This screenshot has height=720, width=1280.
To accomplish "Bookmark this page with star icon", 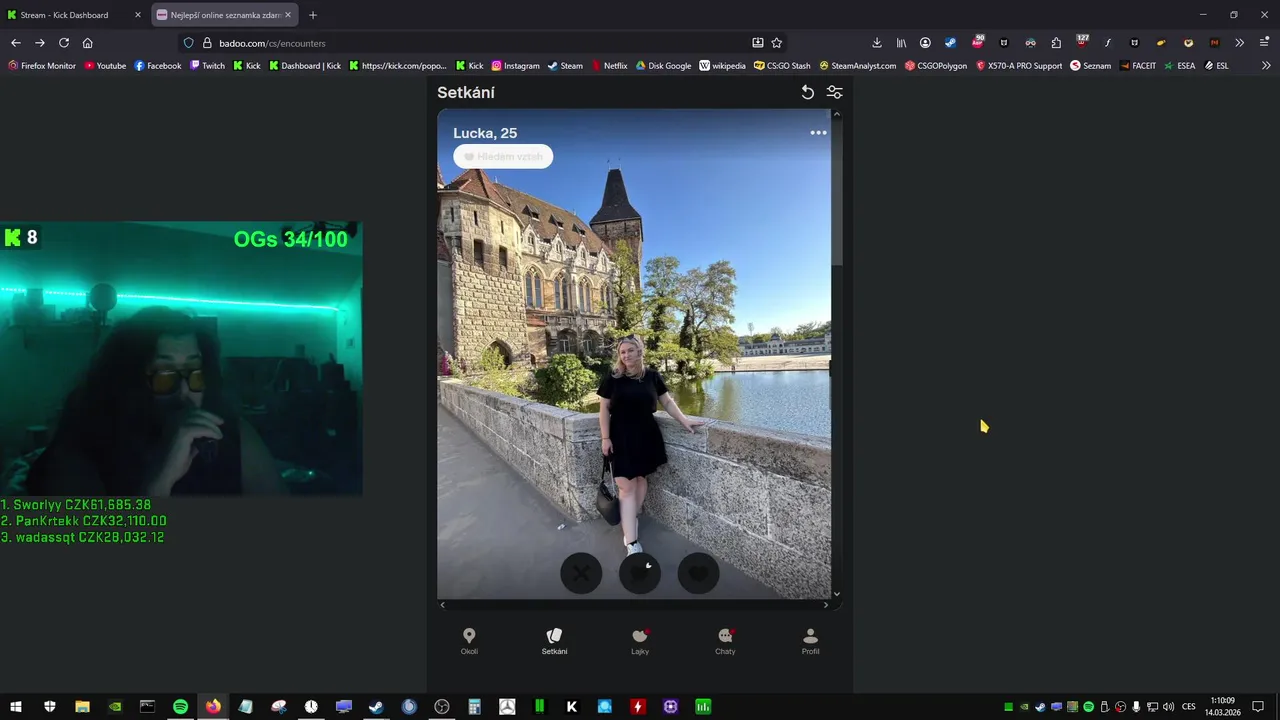I will pos(777,43).
